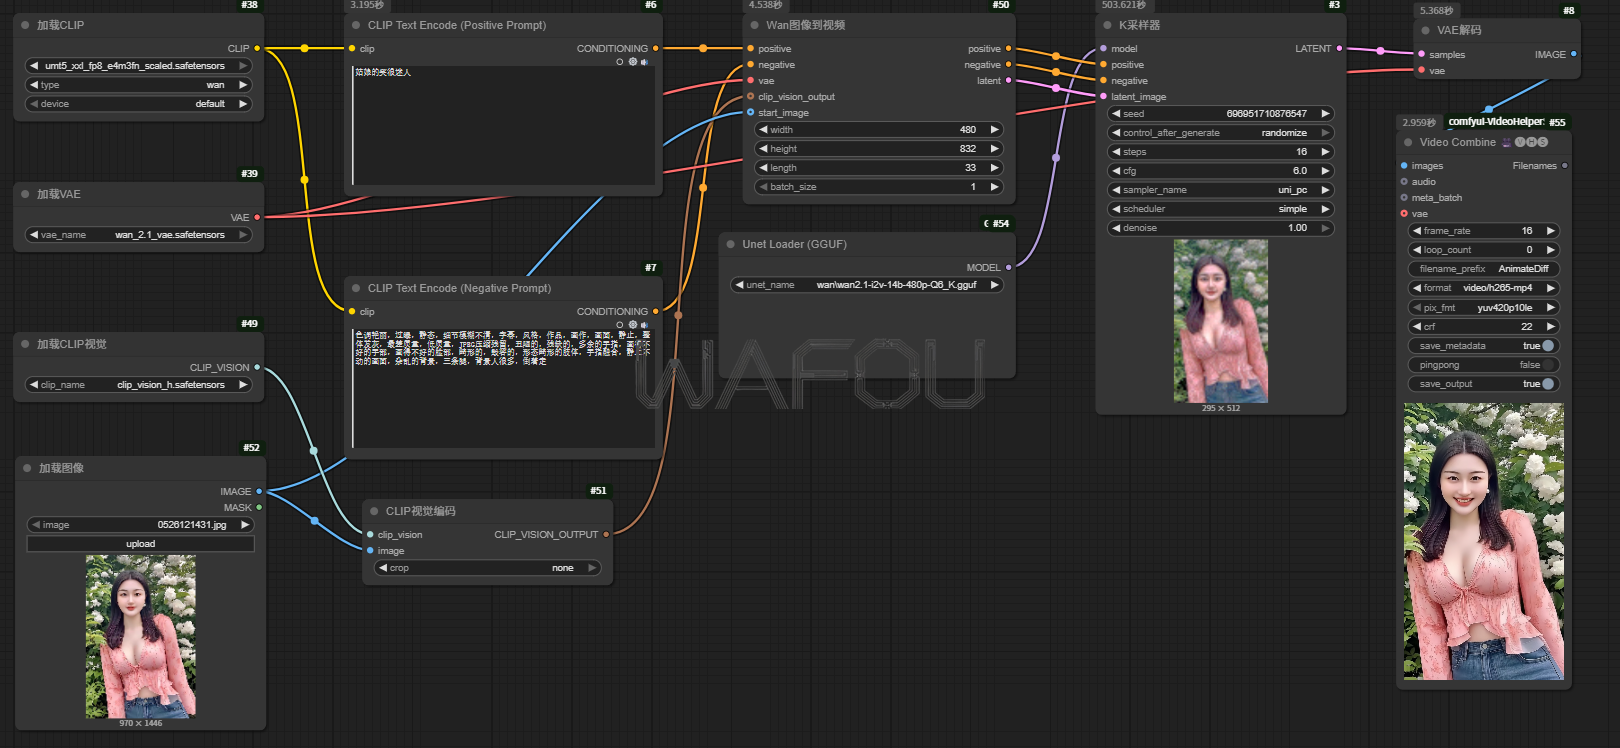The image size is (1620, 748).
Task: Collapse the 加载图像 node via title dot
Action: 27,468
